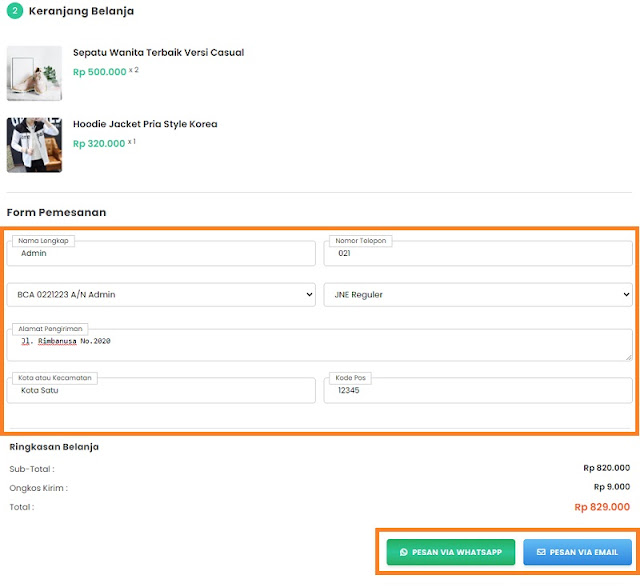Focus the Alamat Pengiriman text area
Image resolution: width=640 pixels, height=587 pixels.
[319, 345]
